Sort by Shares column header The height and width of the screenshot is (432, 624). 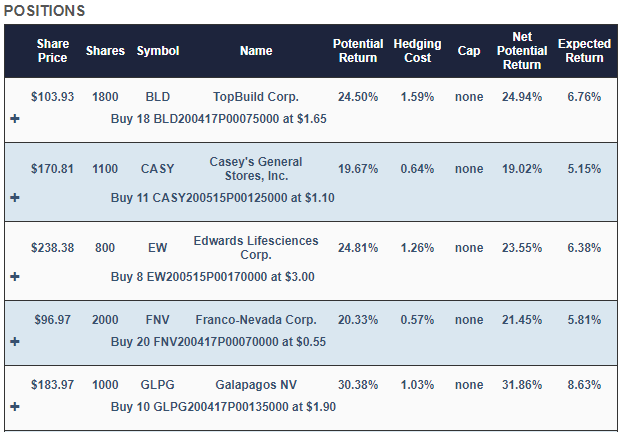[105, 51]
